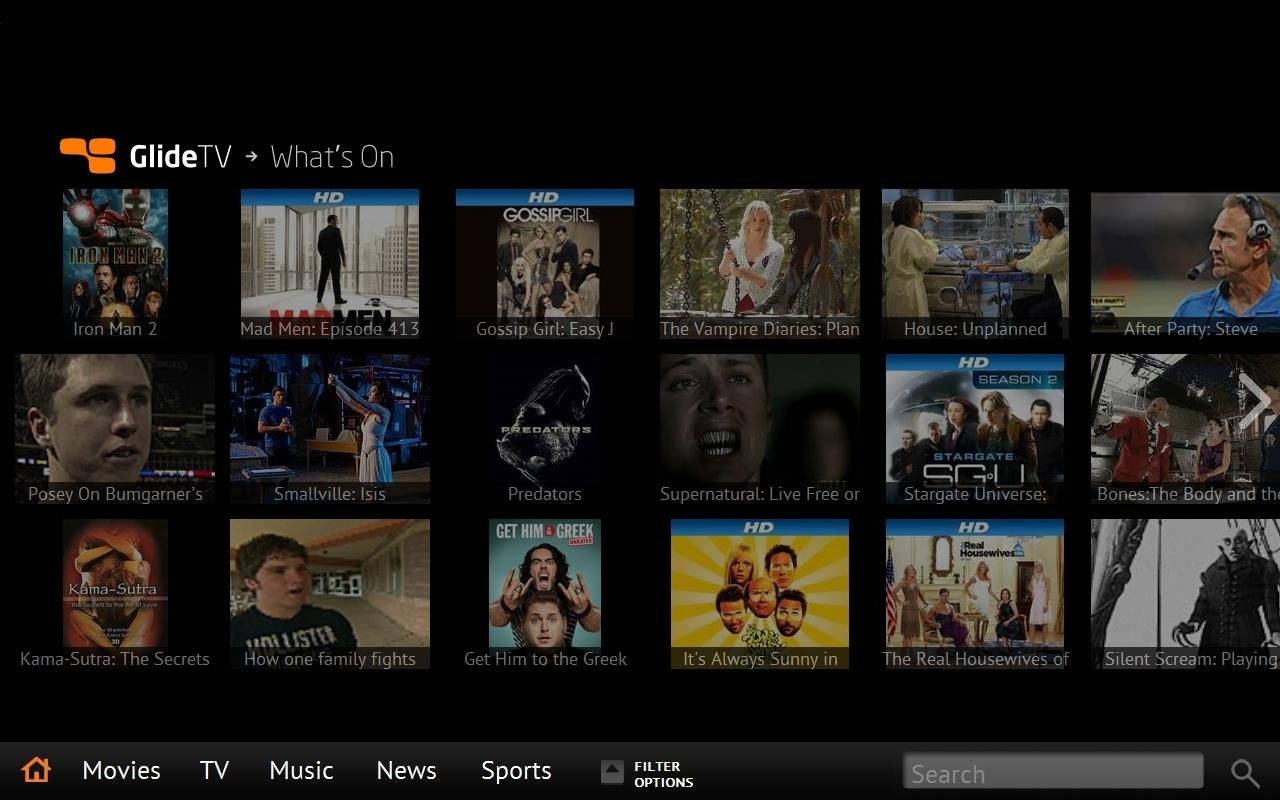Play After Party: Steve video
Image resolution: width=1280 pixels, height=800 pixels.
click(x=1186, y=264)
